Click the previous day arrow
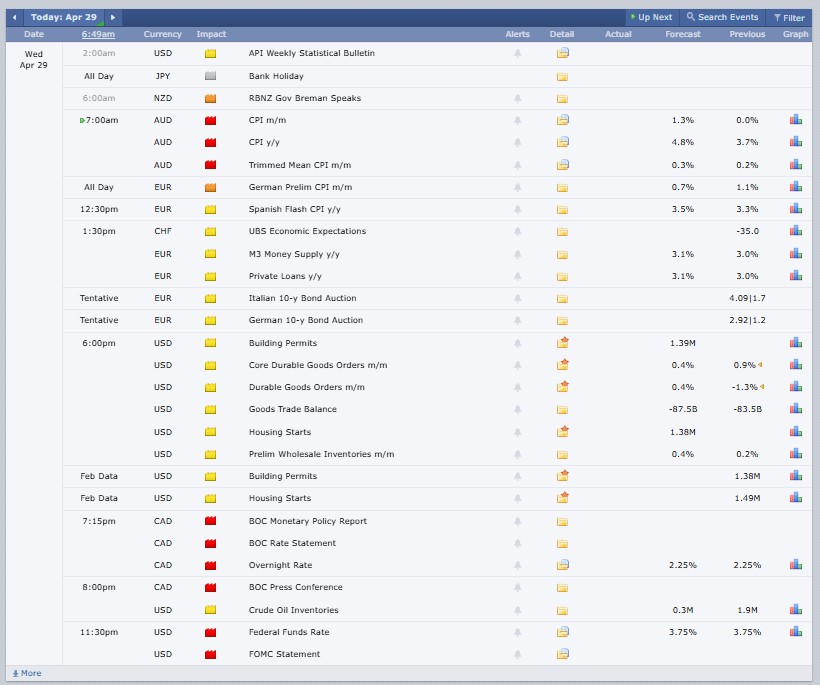The image size is (820, 685). [x=15, y=17]
